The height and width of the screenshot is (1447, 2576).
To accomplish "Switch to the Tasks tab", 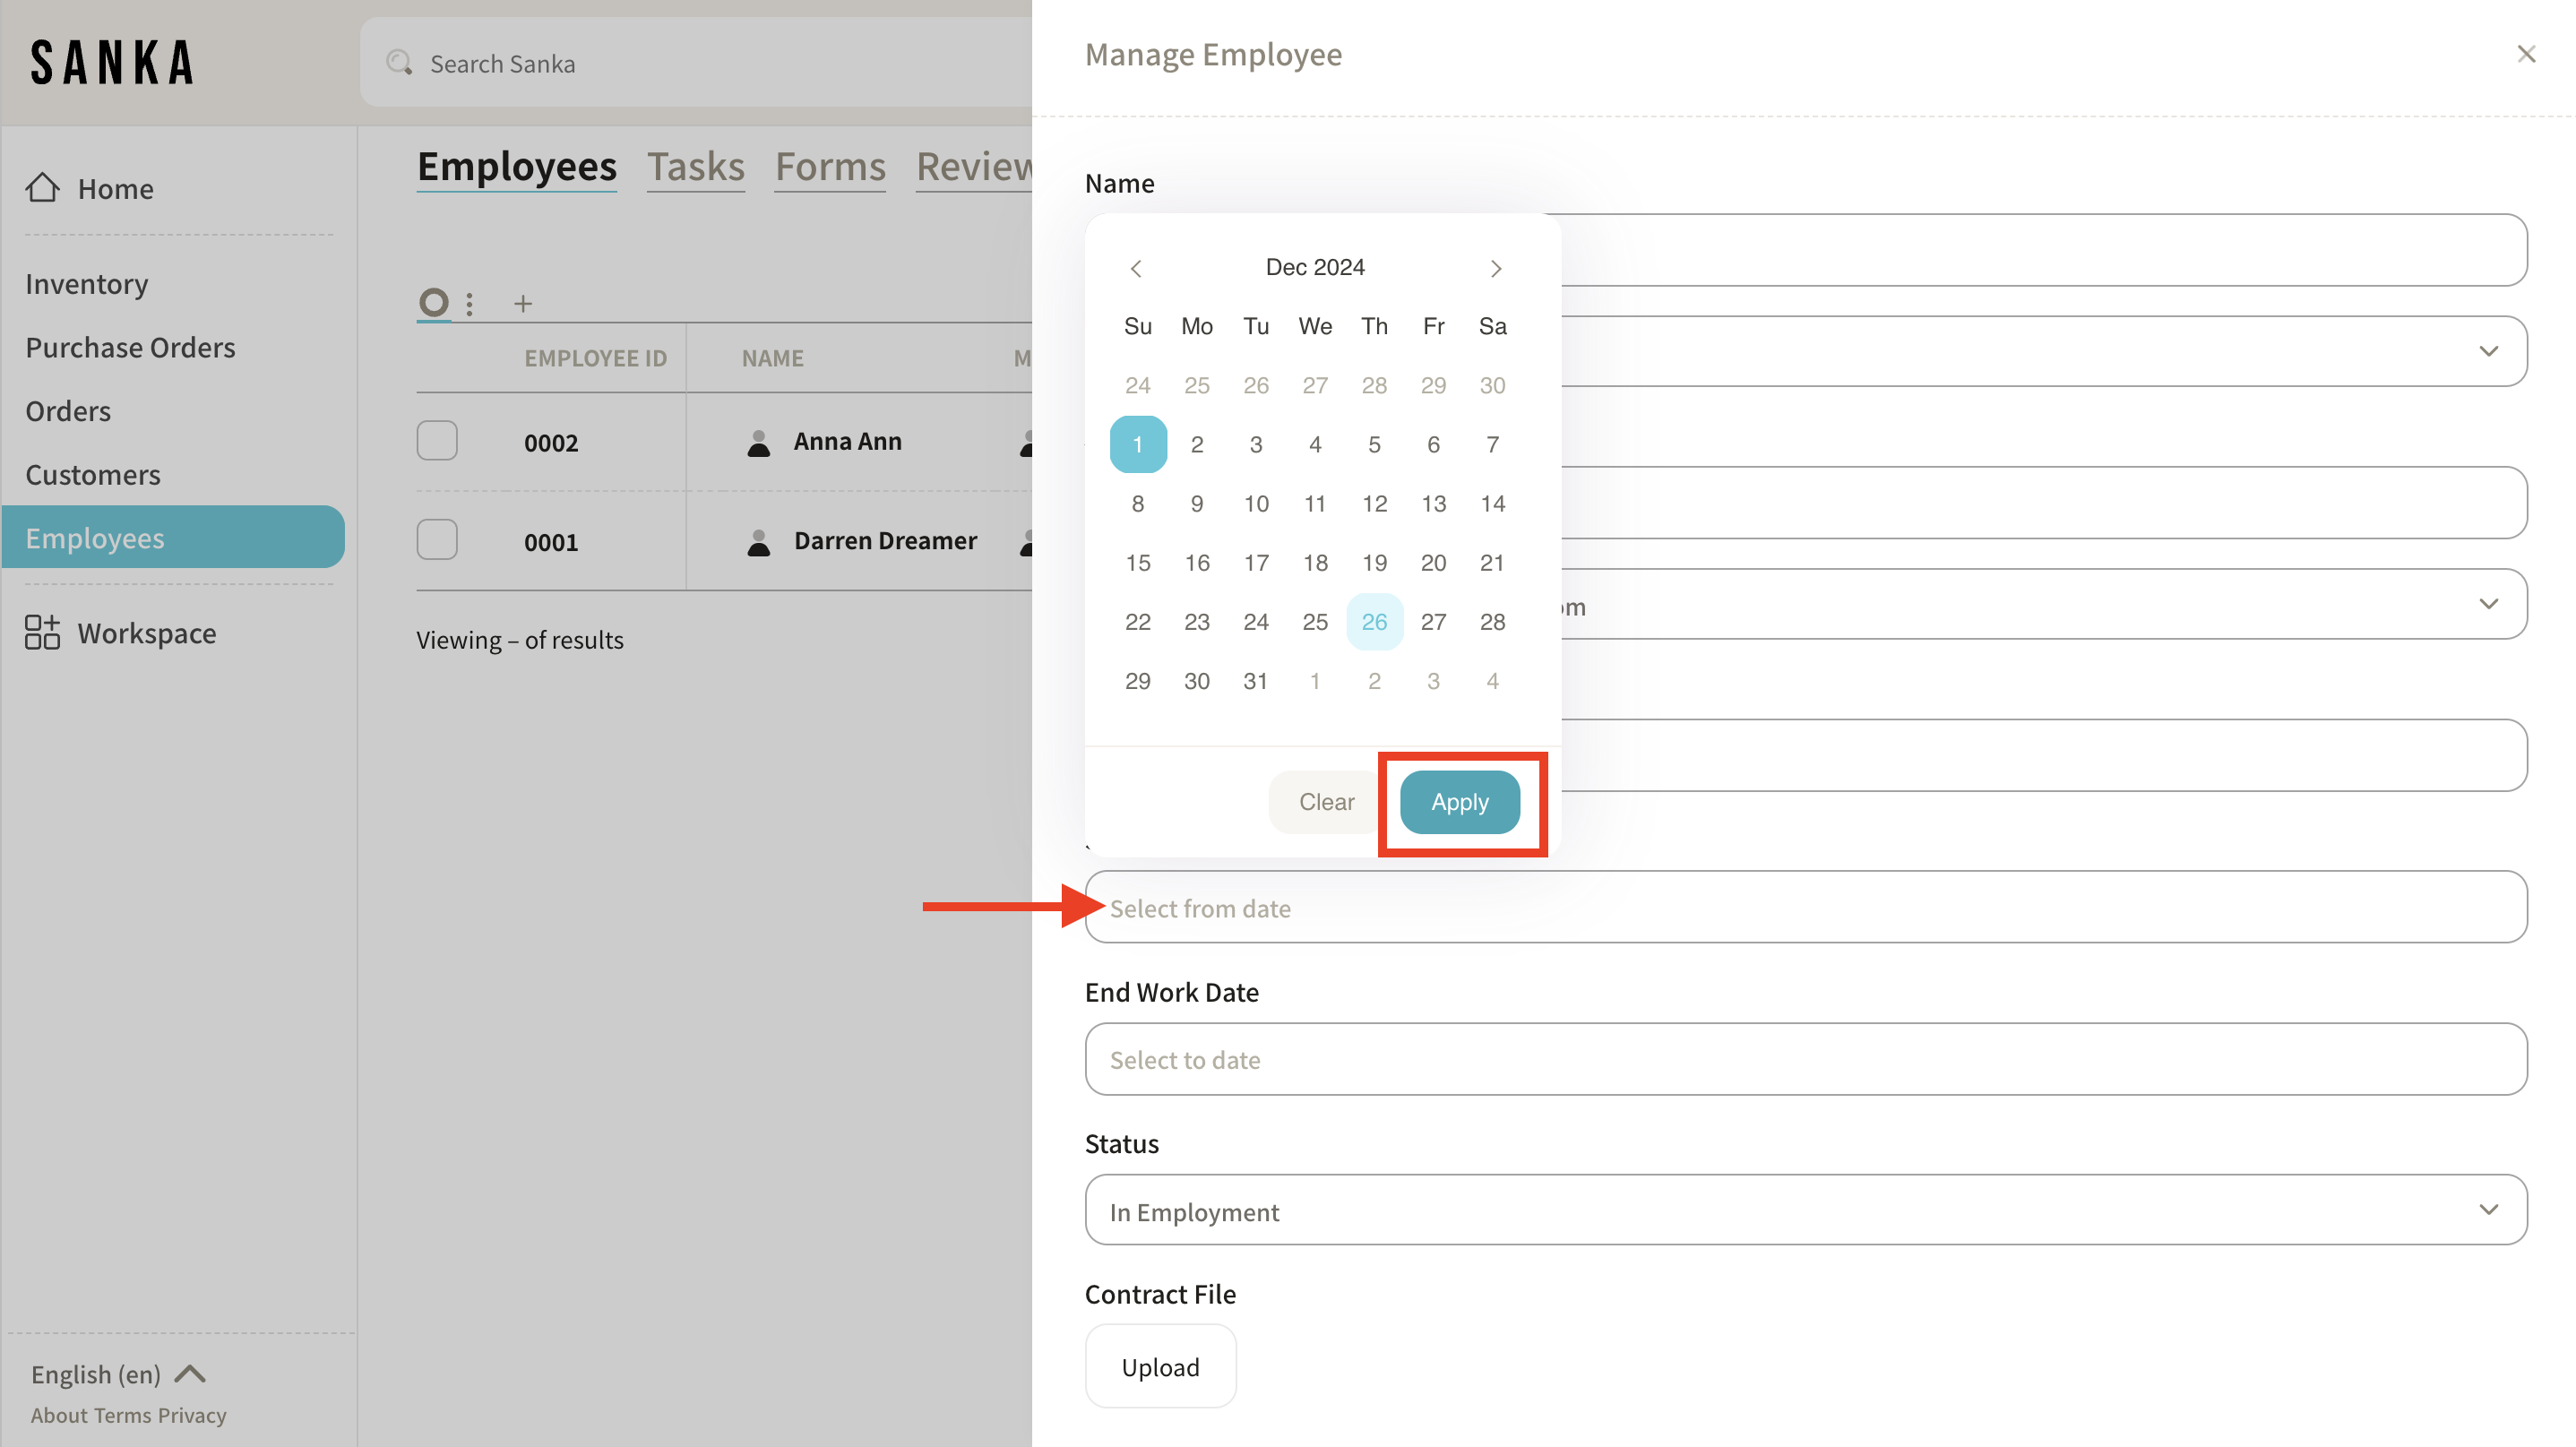I will [x=695, y=167].
